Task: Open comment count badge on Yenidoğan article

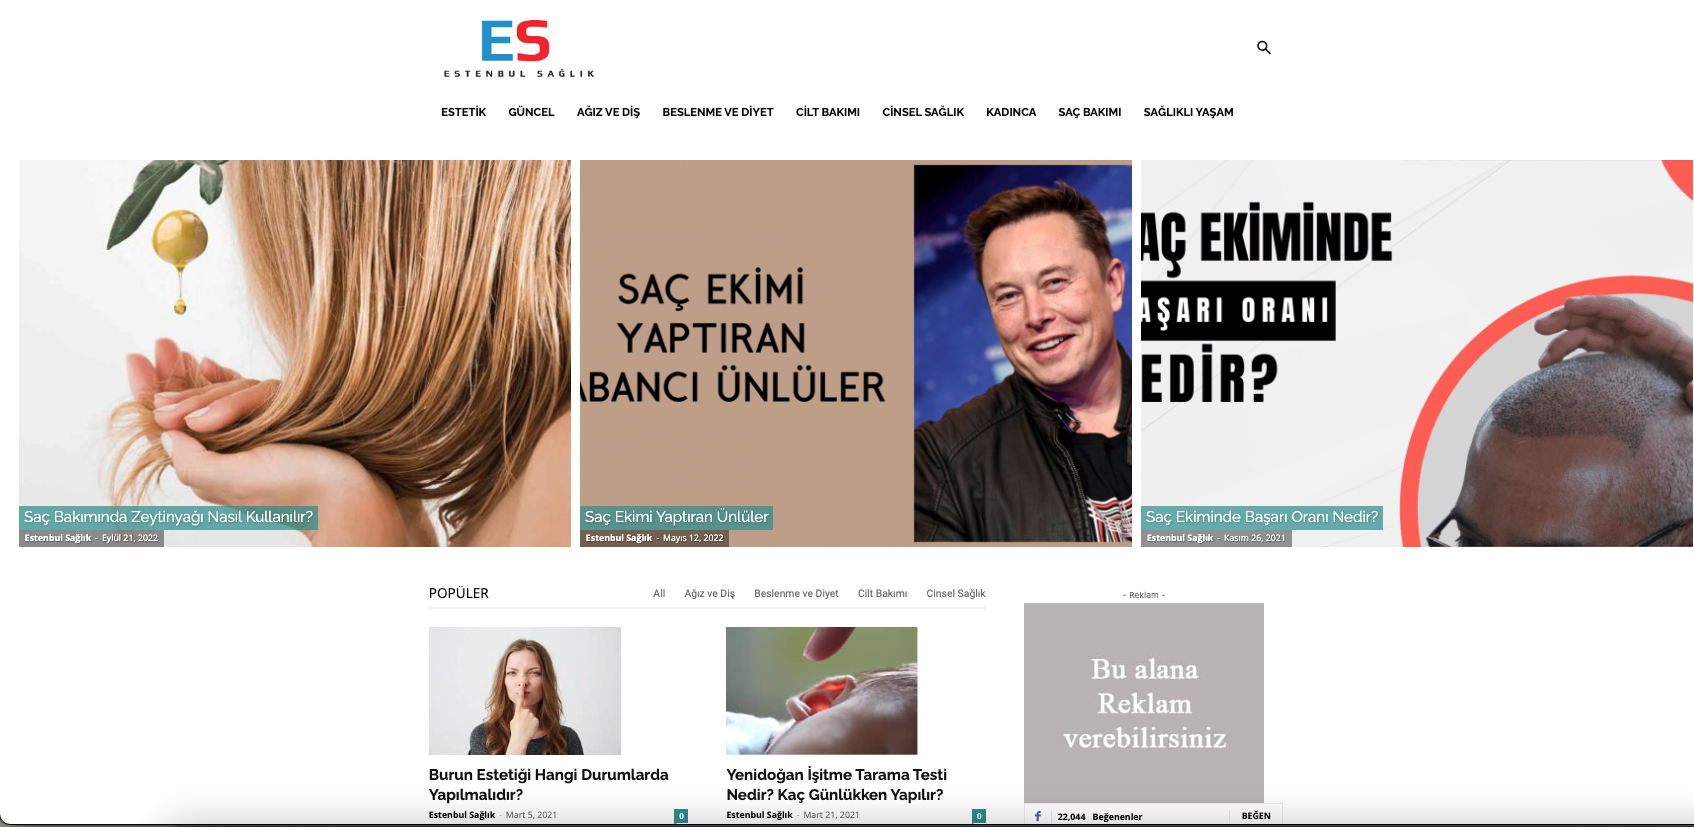Action: [979, 816]
